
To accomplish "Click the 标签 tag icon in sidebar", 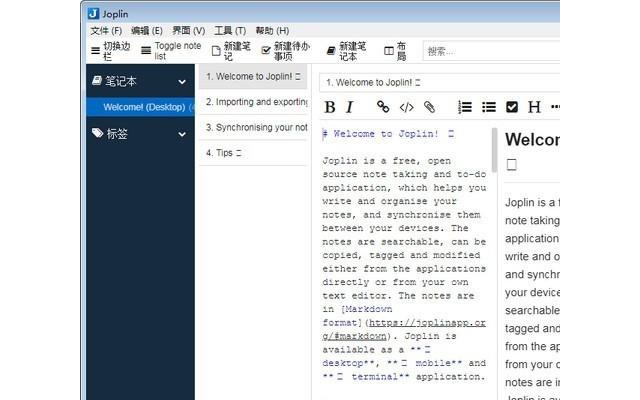I will (97, 133).
